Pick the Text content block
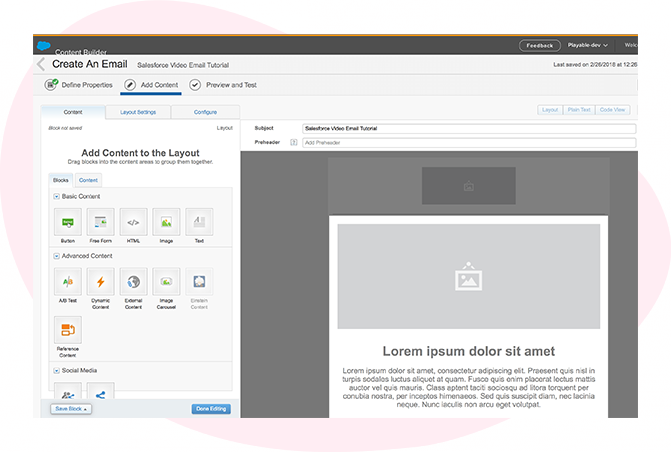The width and height of the screenshot is (671, 452). click(199, 222)
